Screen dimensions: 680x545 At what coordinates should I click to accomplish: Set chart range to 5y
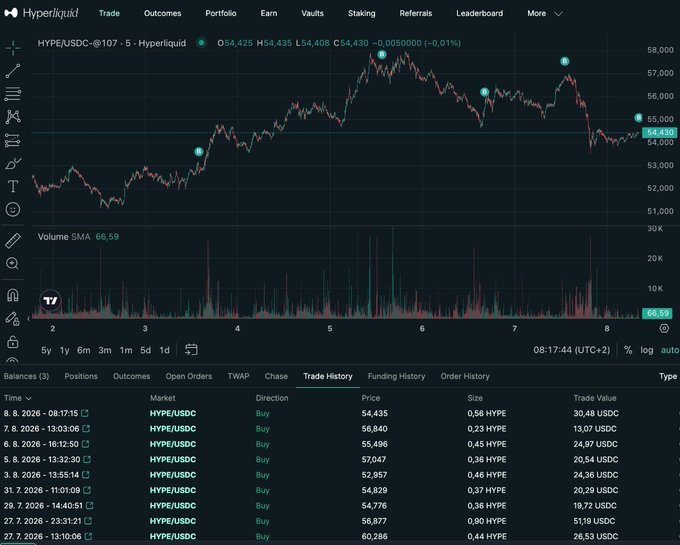(x=46, y=350)
